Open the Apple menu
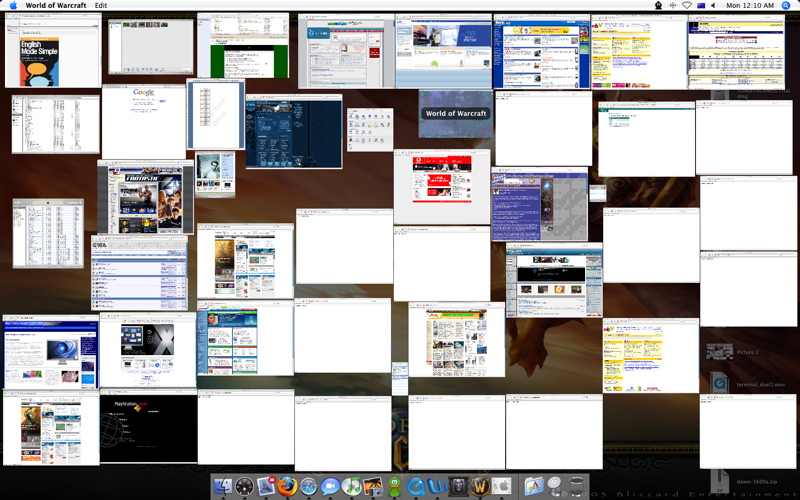 click(x=13, y=6)
